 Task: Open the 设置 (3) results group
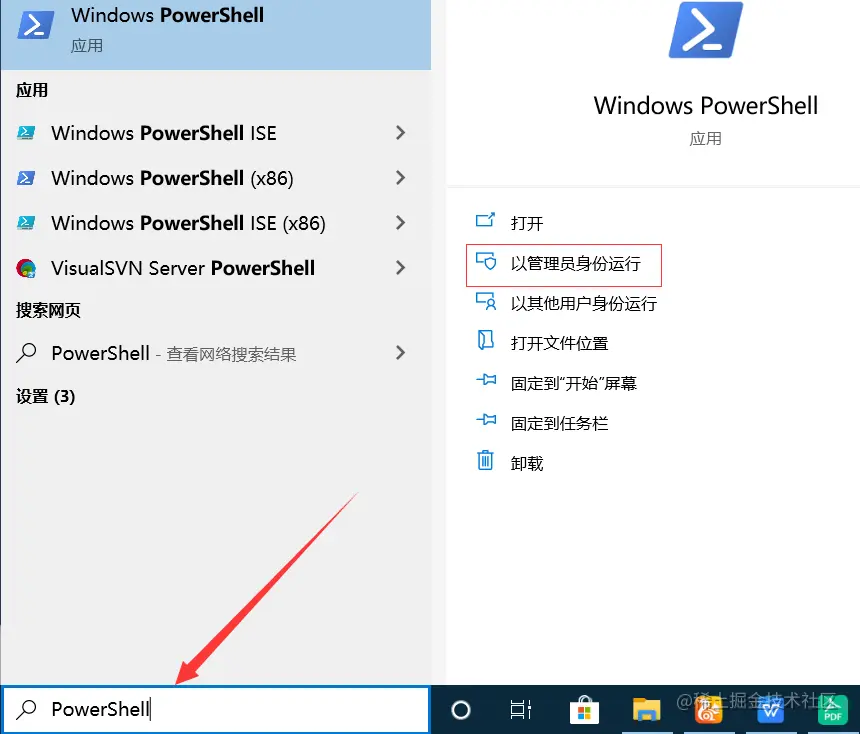point(46,396)
